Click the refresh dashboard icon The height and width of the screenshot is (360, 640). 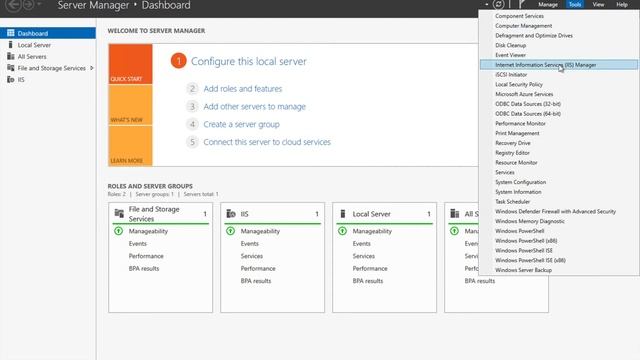pos(498,4)
